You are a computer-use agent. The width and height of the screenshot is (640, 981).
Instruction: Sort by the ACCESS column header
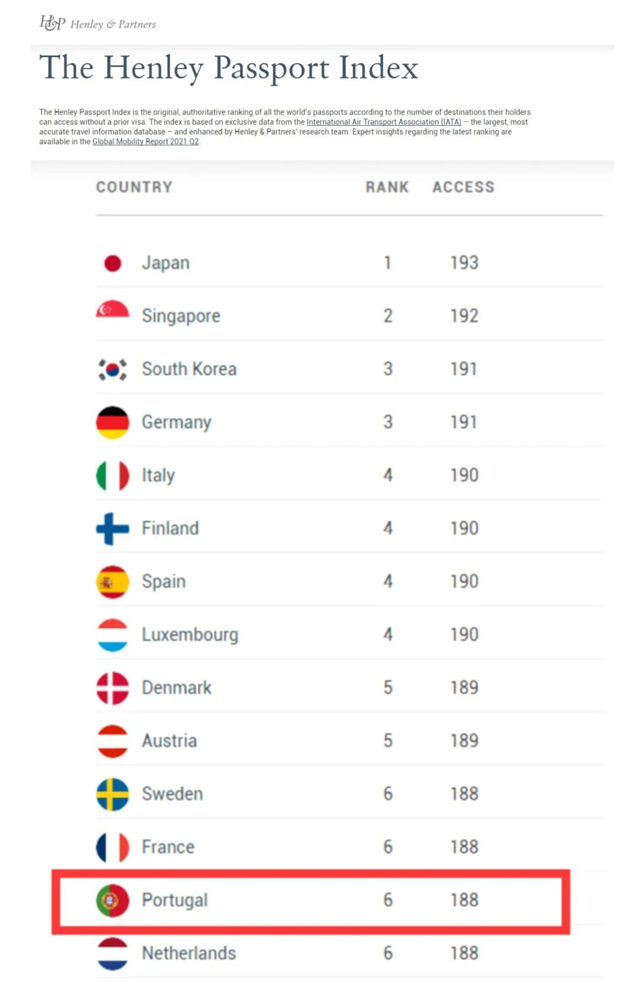pos(464,187)
